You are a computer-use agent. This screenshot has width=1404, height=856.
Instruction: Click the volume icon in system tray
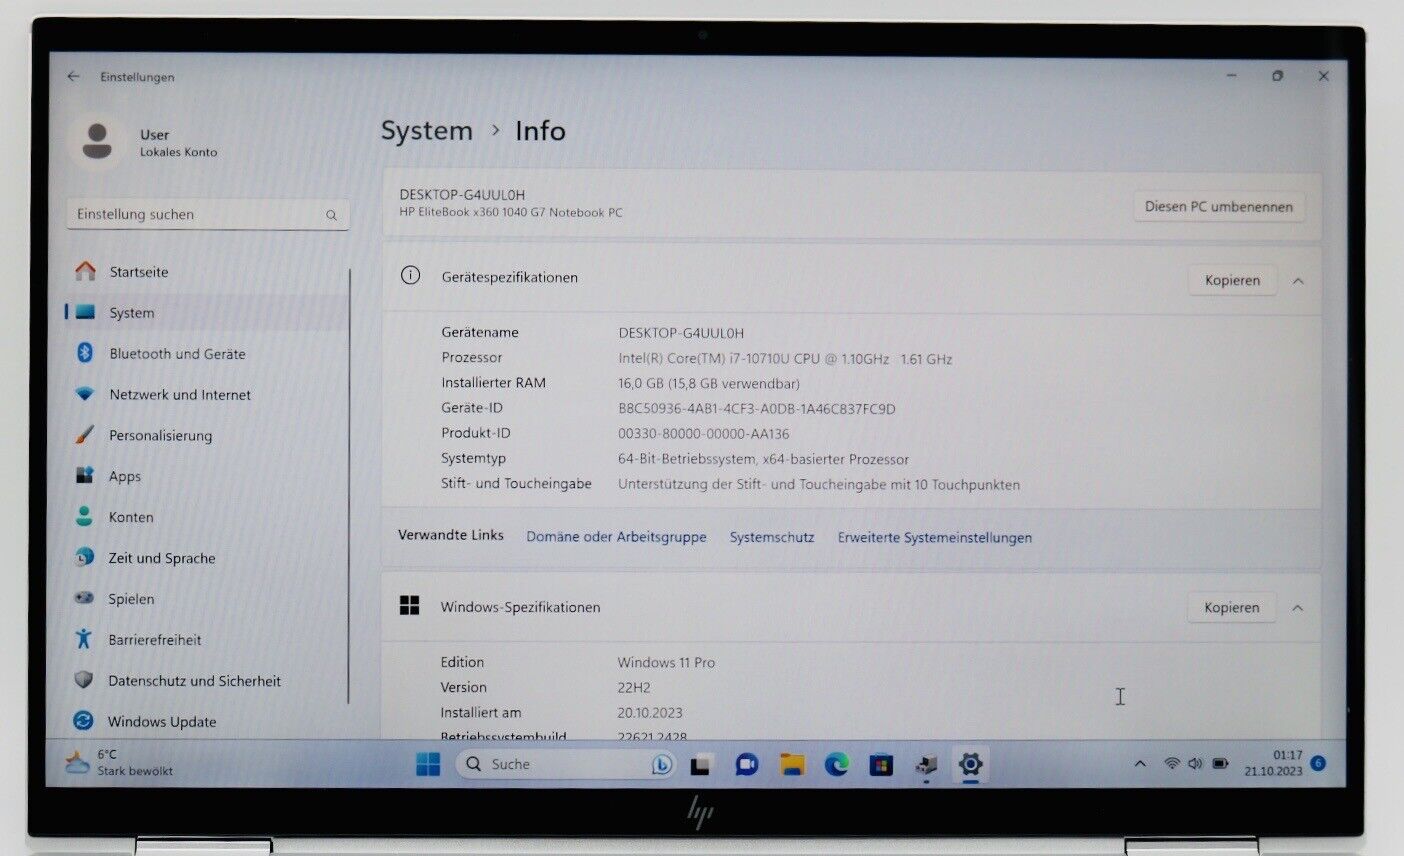tap(1195, 764)
